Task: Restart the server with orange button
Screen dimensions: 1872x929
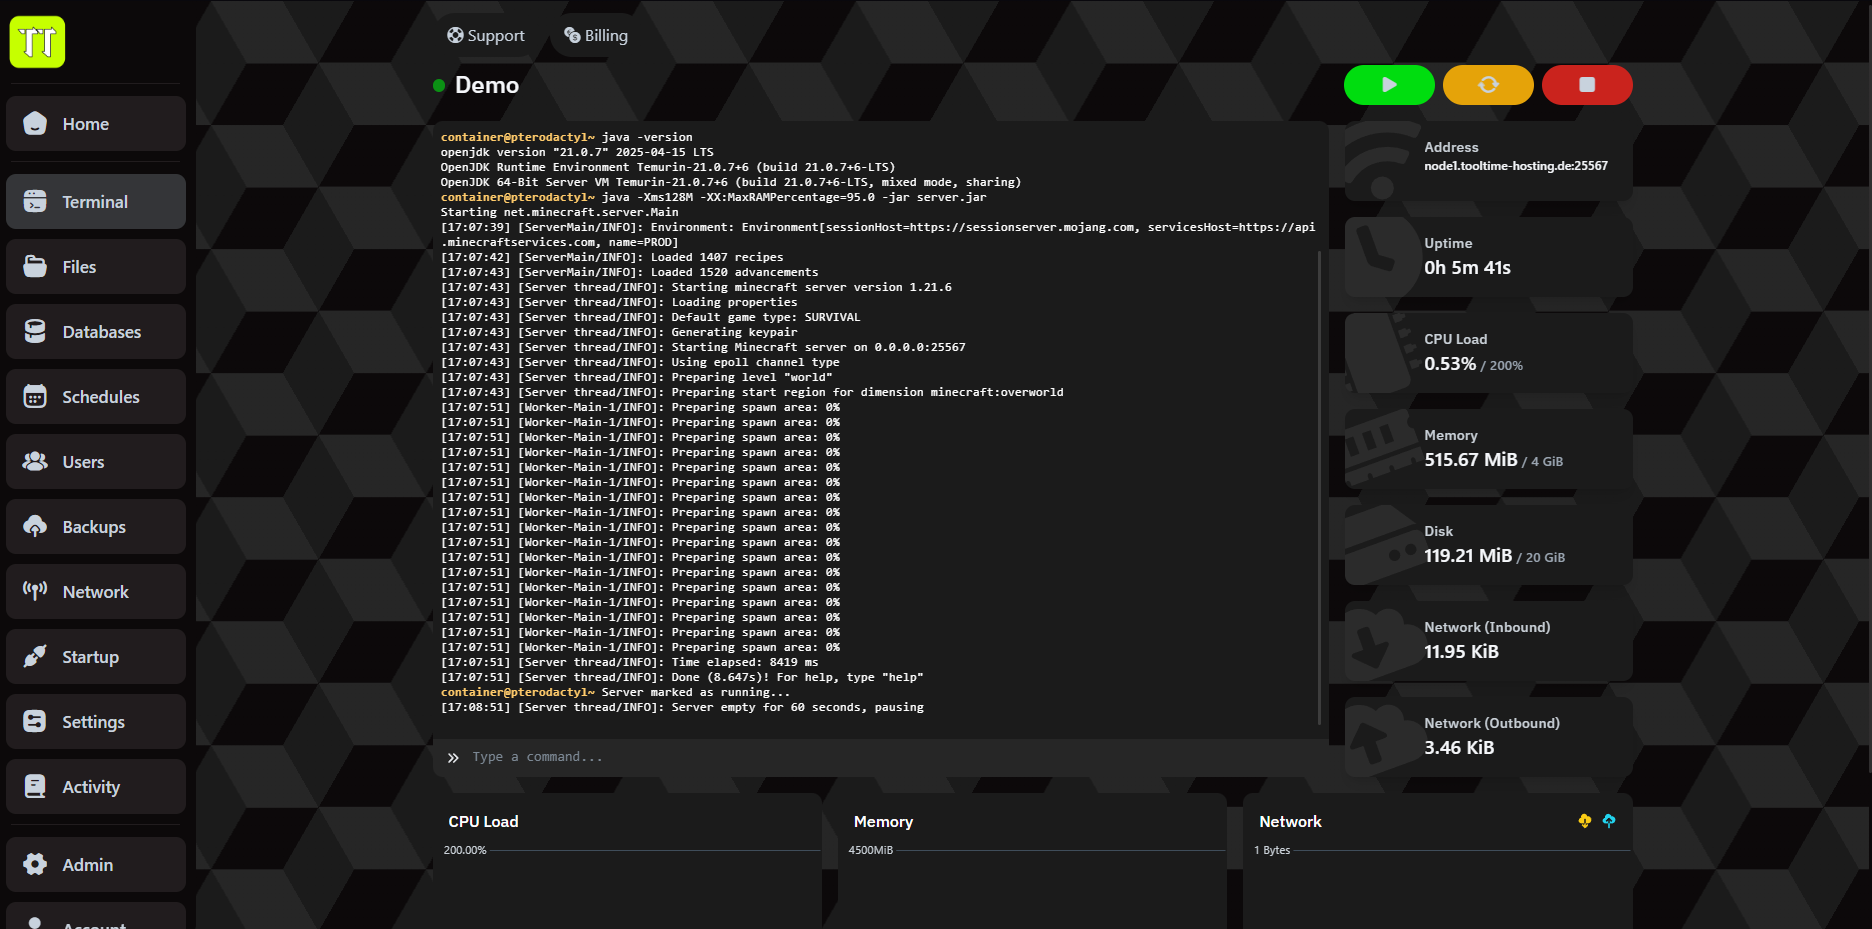Action: pos(1488,85)
